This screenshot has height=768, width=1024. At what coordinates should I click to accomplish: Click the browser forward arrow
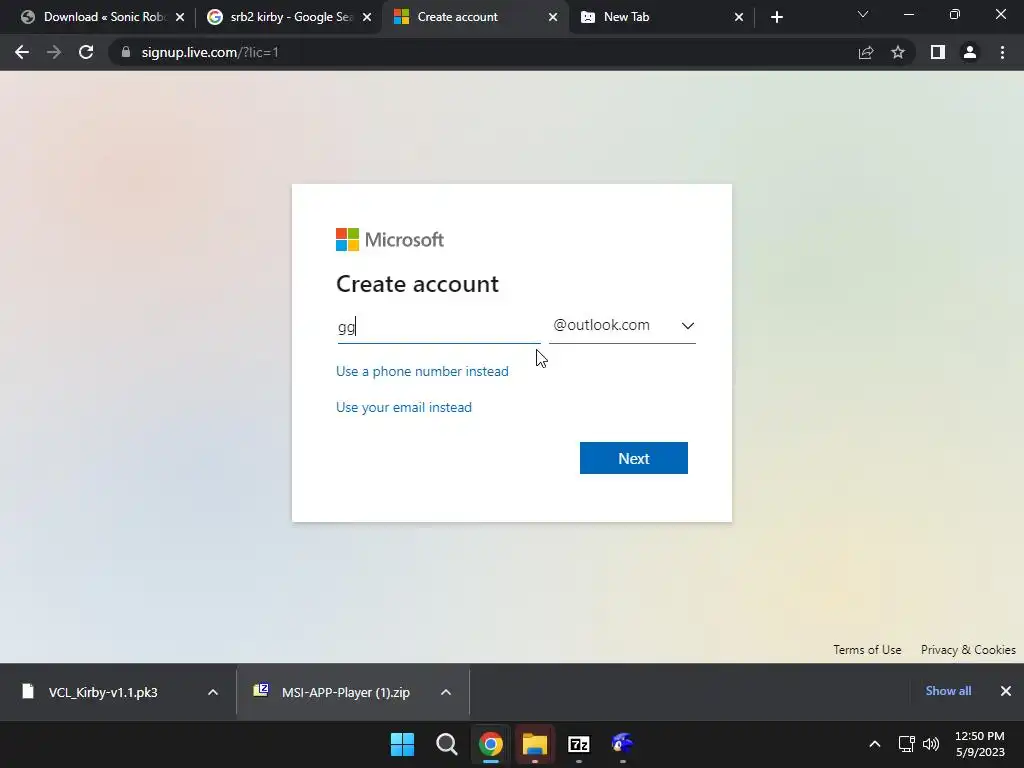[x=54, y=52]
